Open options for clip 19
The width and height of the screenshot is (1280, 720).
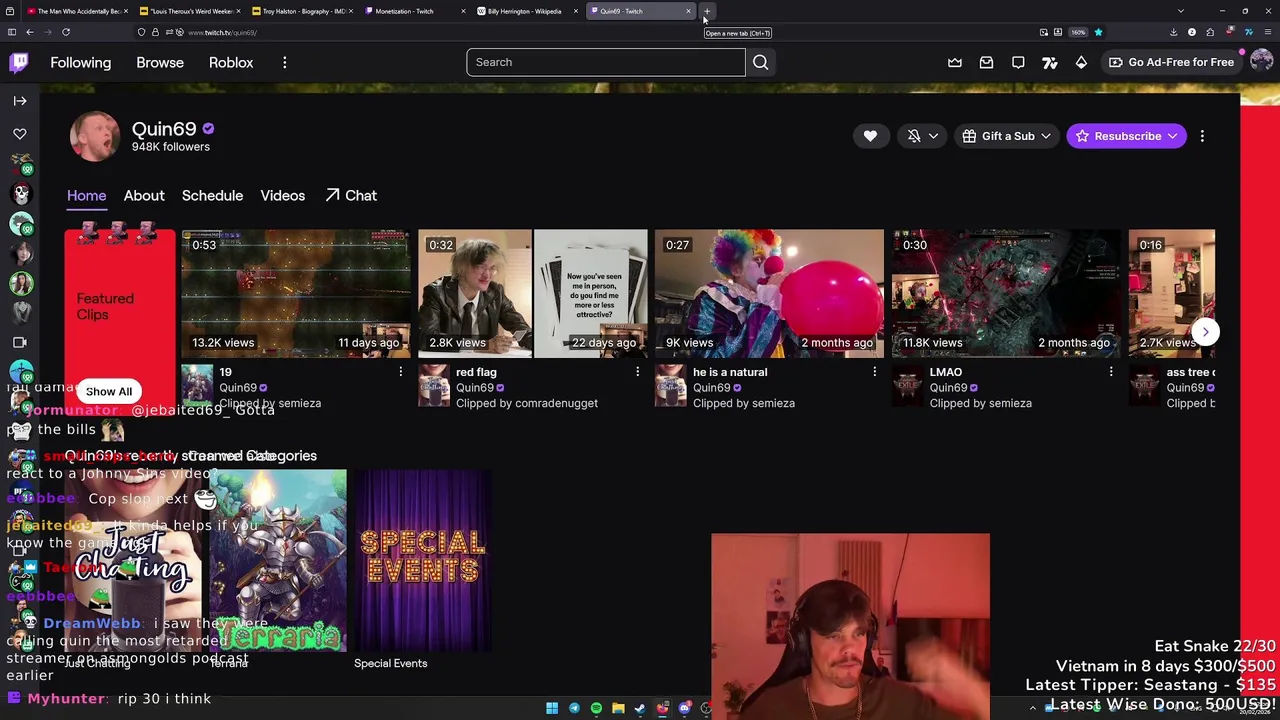coord(400,372)
